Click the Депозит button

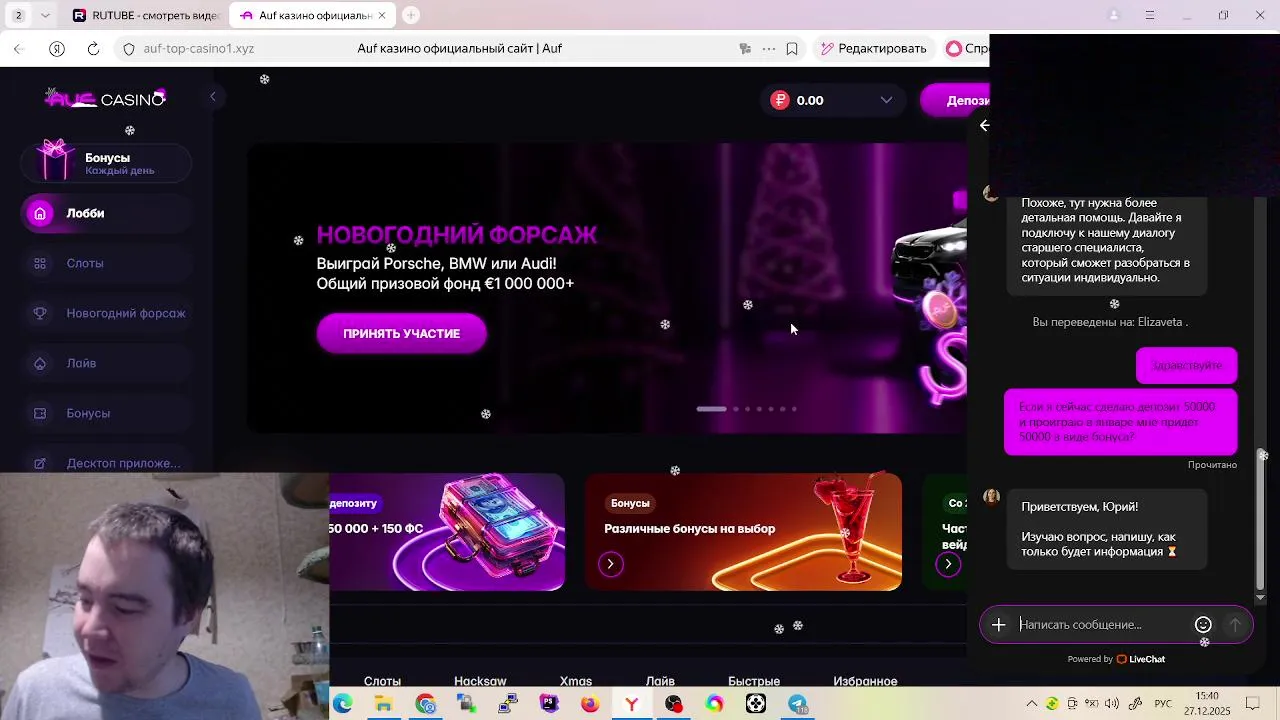pos(955,100)
